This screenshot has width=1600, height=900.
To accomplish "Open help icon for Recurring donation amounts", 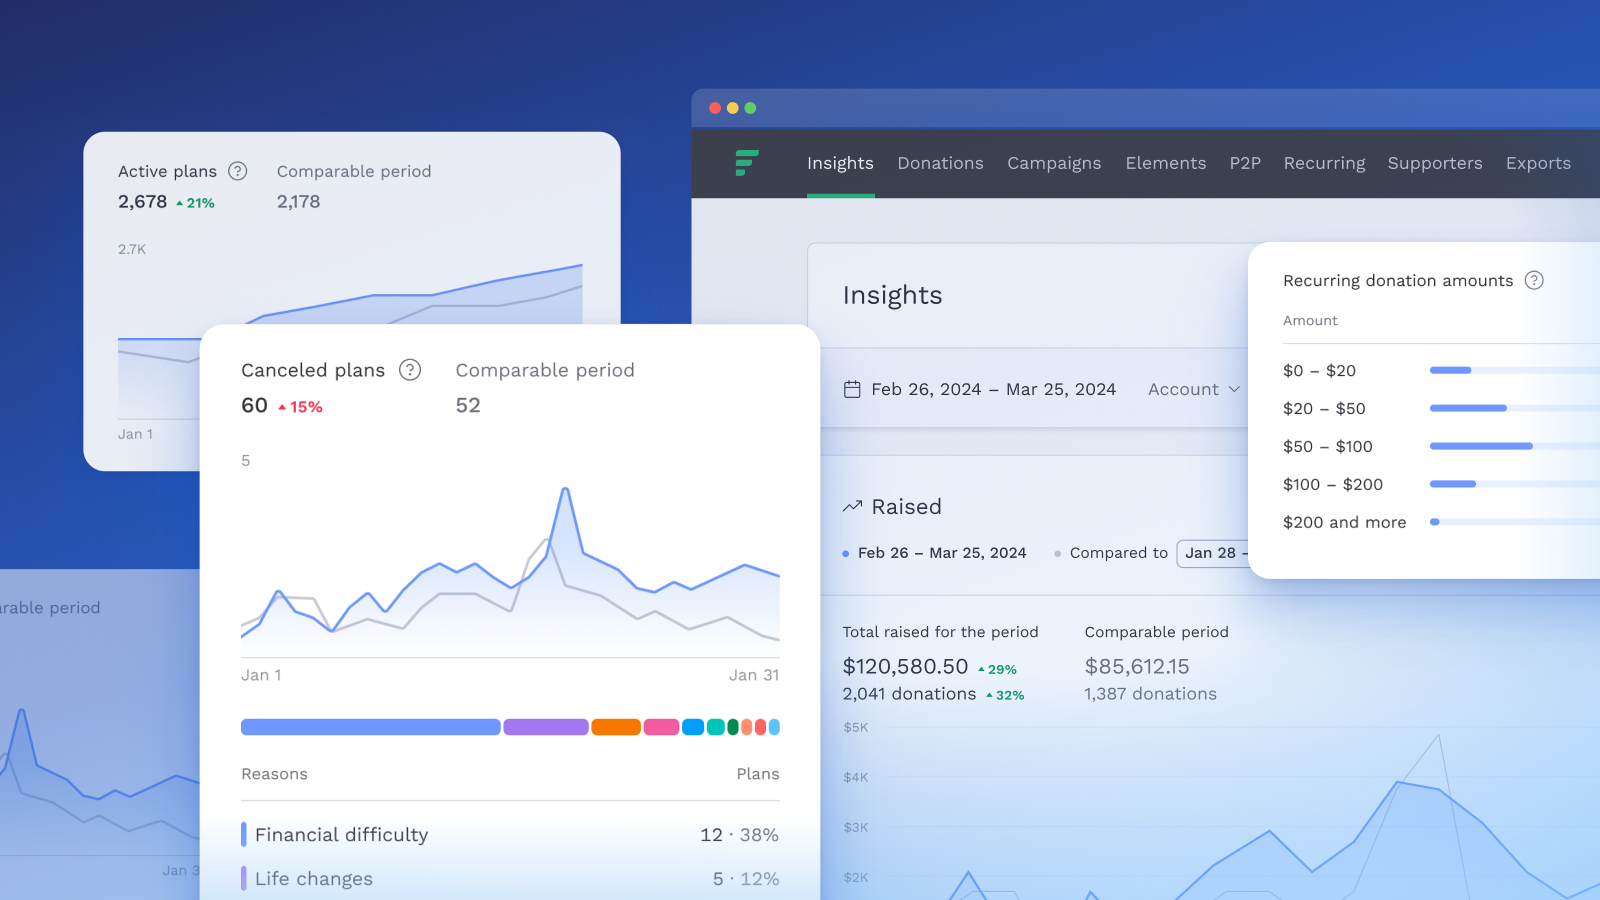I will 1534,280.
